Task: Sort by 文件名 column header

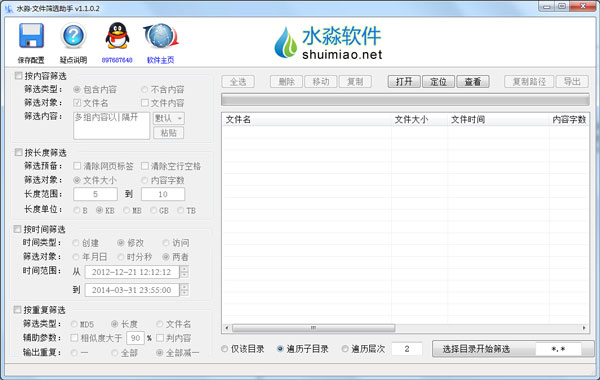Action: click(307, 120)
